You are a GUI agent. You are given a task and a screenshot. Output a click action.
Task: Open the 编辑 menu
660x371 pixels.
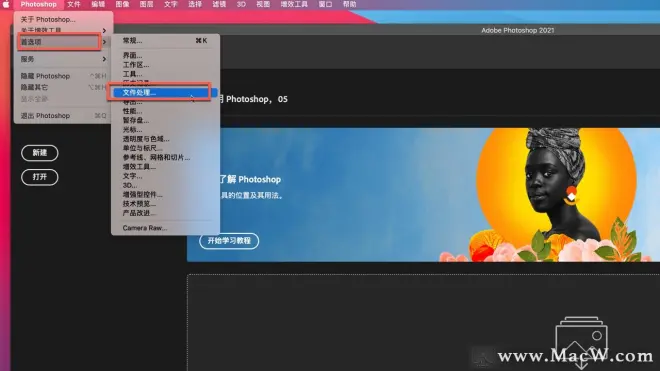[x=98, y=4]
